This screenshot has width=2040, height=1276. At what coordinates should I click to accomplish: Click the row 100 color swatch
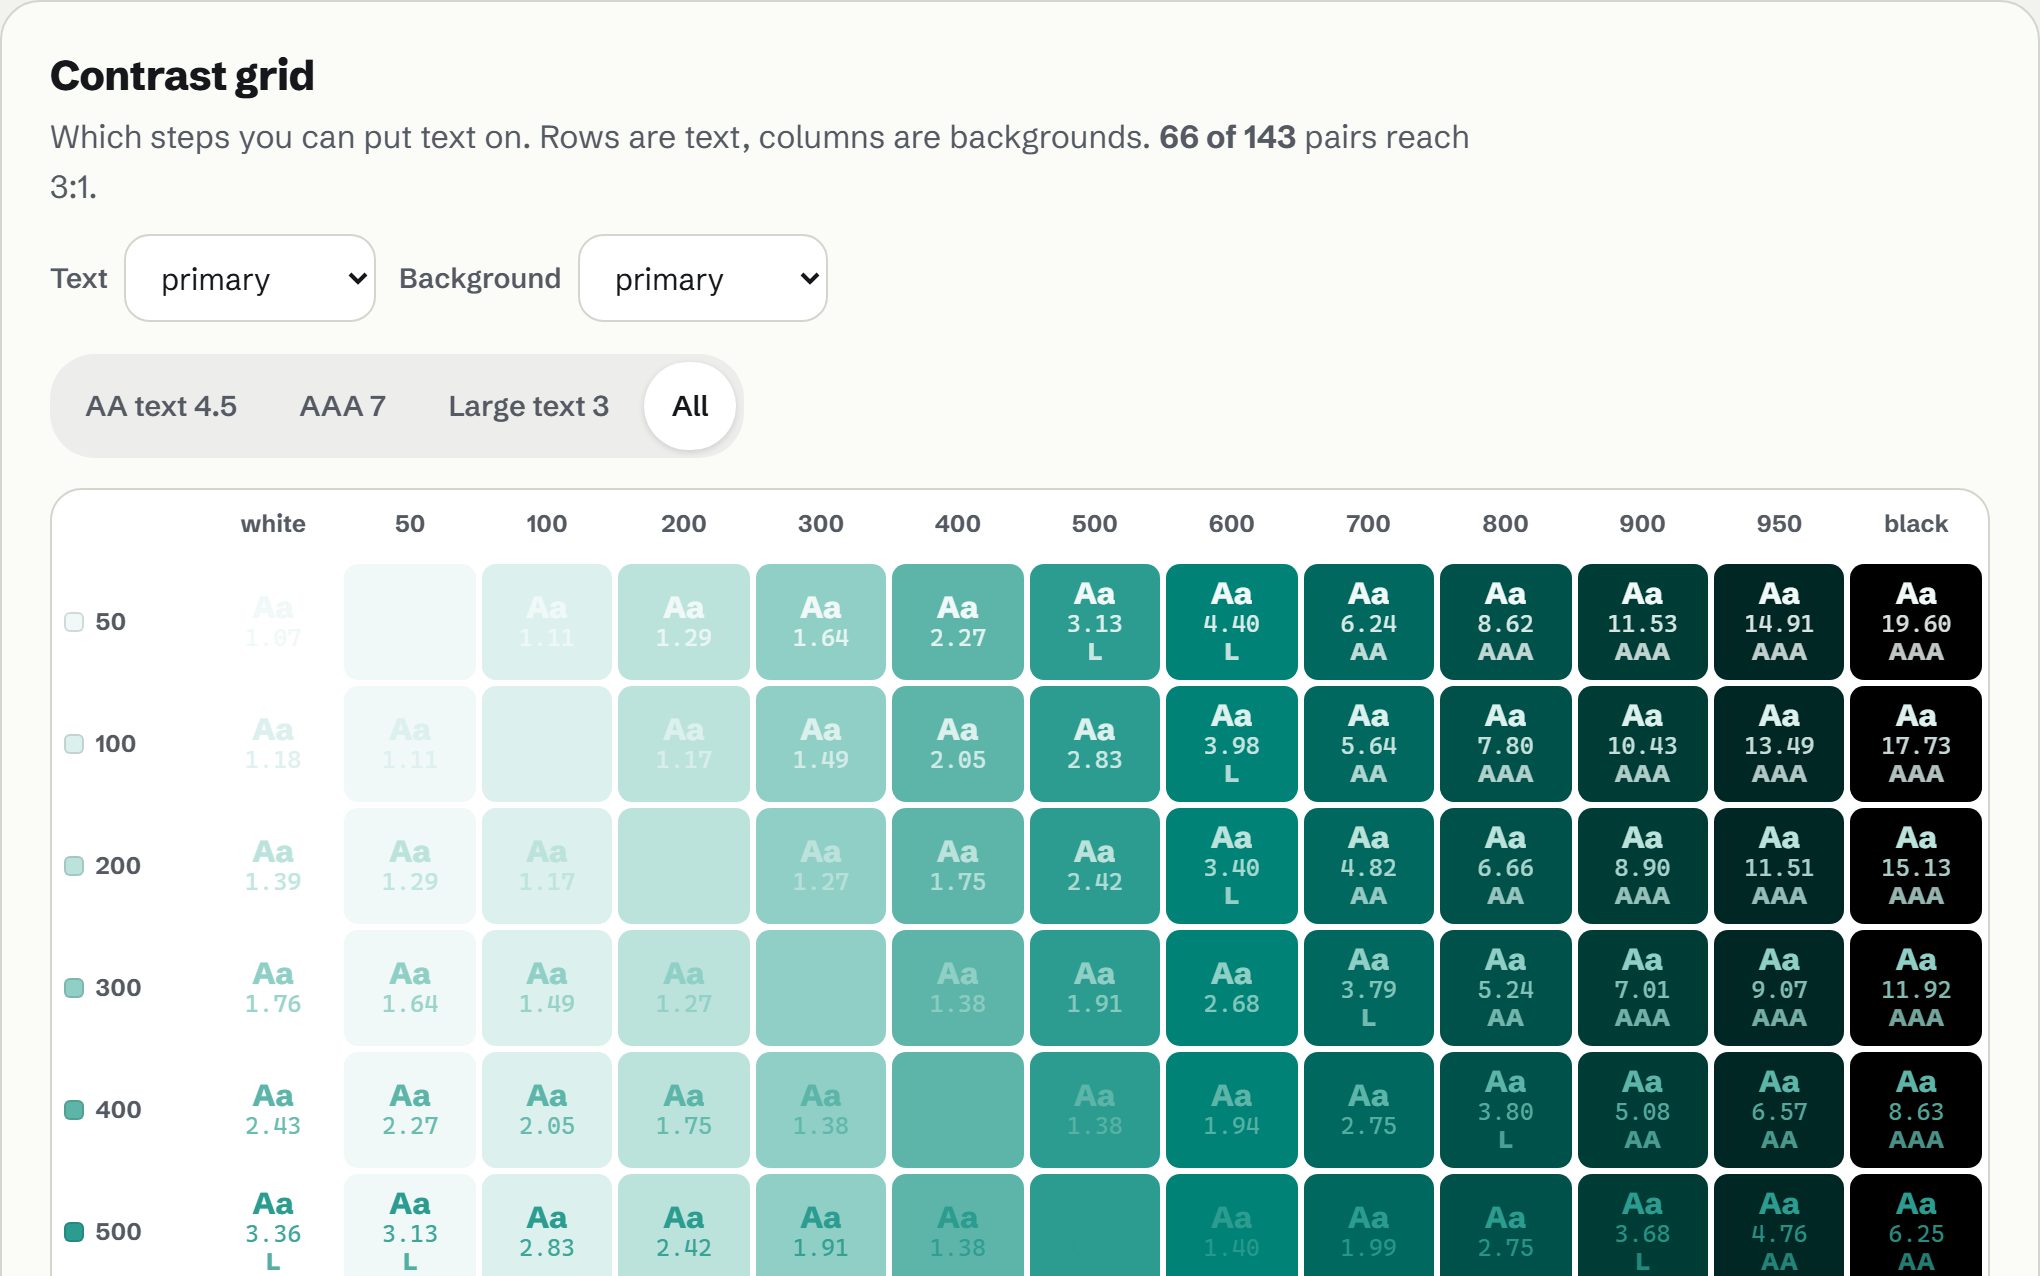(74, 744)
